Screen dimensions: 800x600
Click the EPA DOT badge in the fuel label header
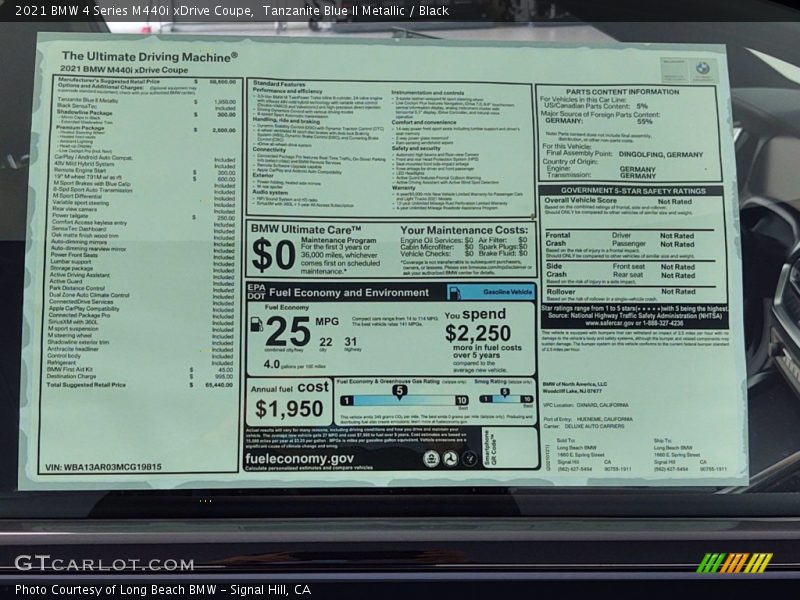pyautogui.click(x=256, y=292)
